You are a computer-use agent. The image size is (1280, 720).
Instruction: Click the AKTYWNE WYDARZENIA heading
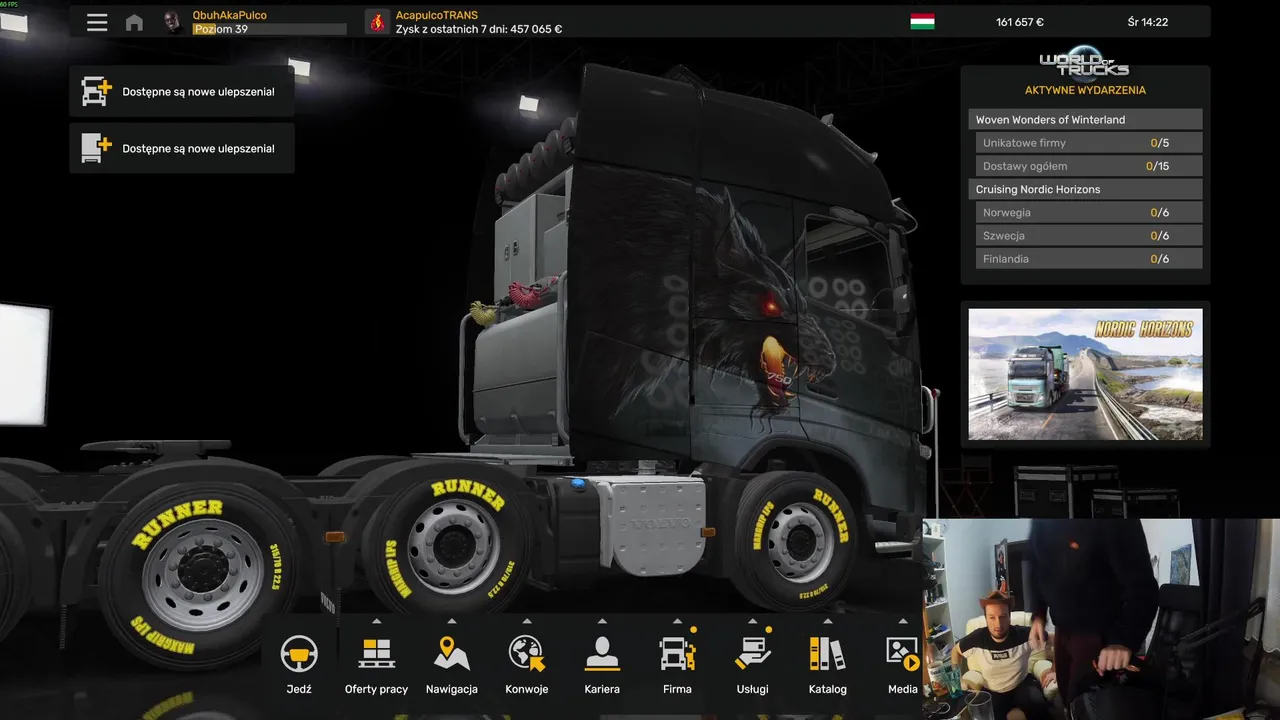coord(1085,90)
